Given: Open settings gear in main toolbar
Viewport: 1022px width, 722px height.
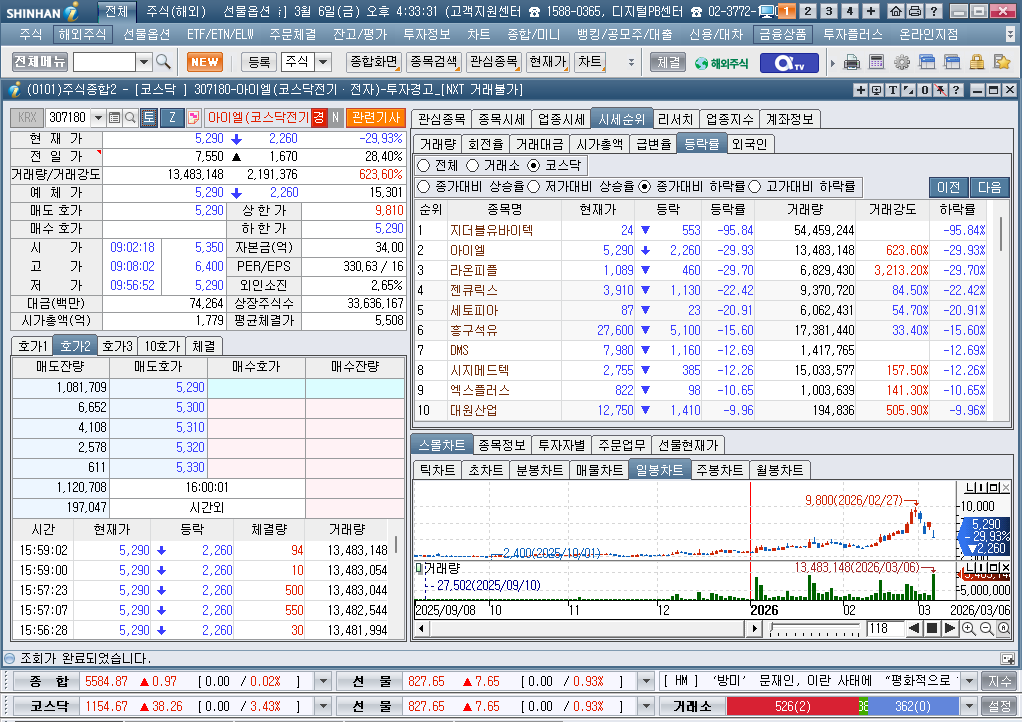Looking at the screenshot, I should (901, 63).
